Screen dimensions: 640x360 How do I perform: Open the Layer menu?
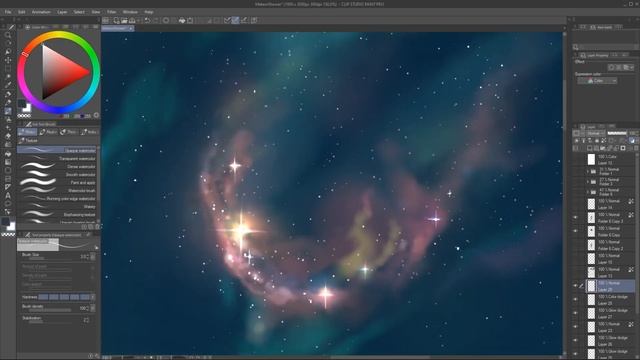tap(62, 12)
